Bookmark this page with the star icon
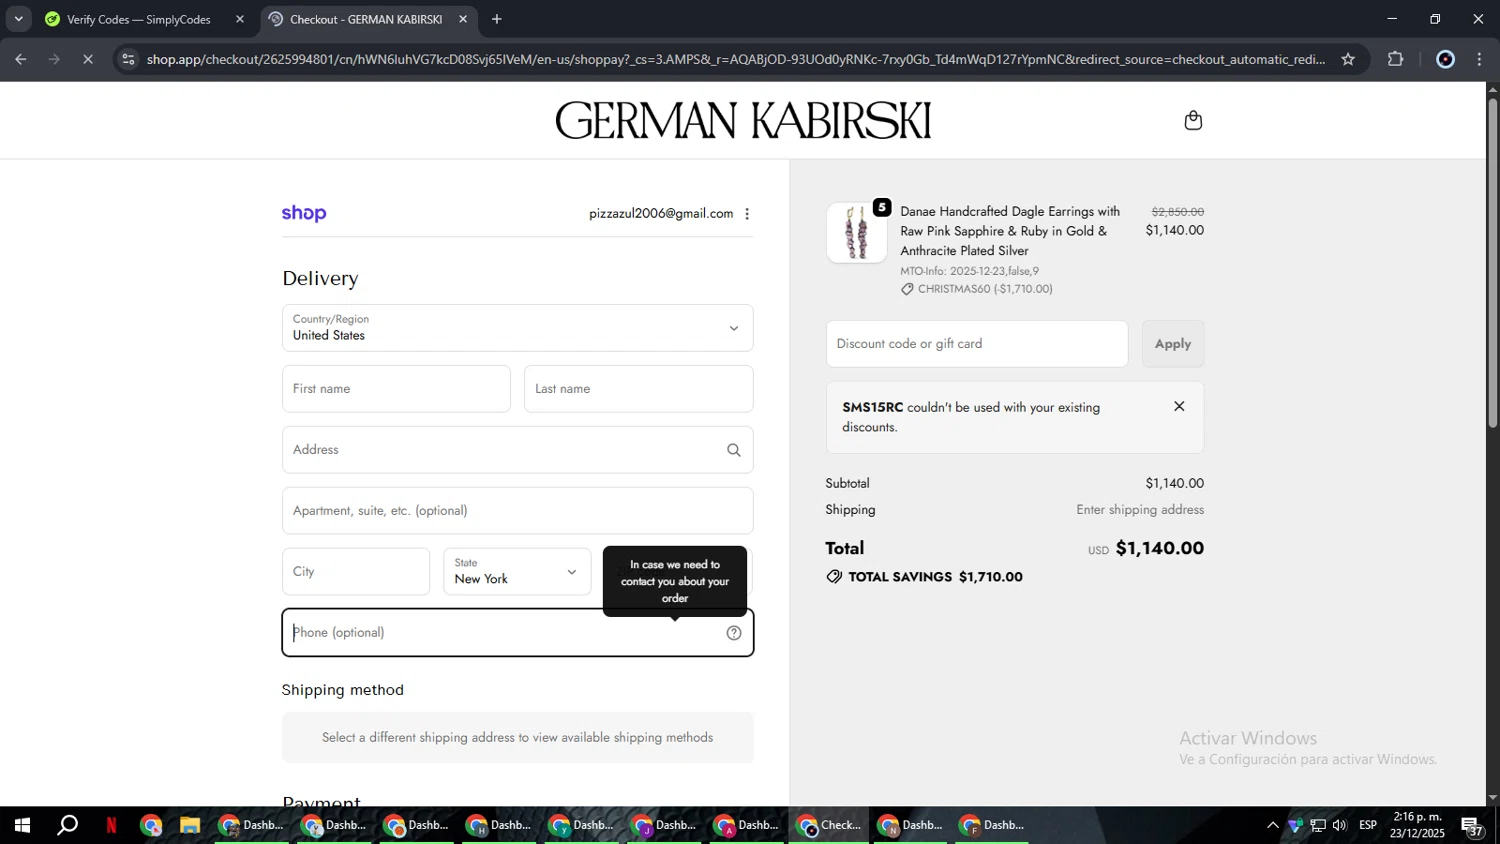 1348,59
